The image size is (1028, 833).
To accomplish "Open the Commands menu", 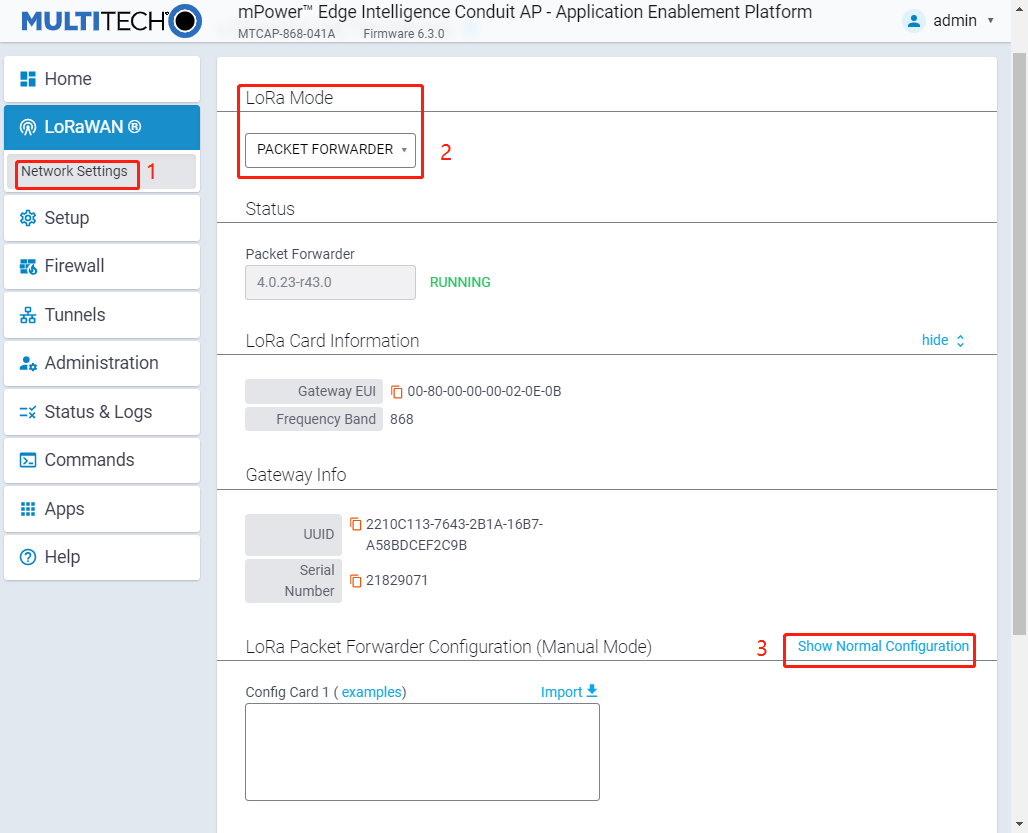I will (x=102, y=460).
